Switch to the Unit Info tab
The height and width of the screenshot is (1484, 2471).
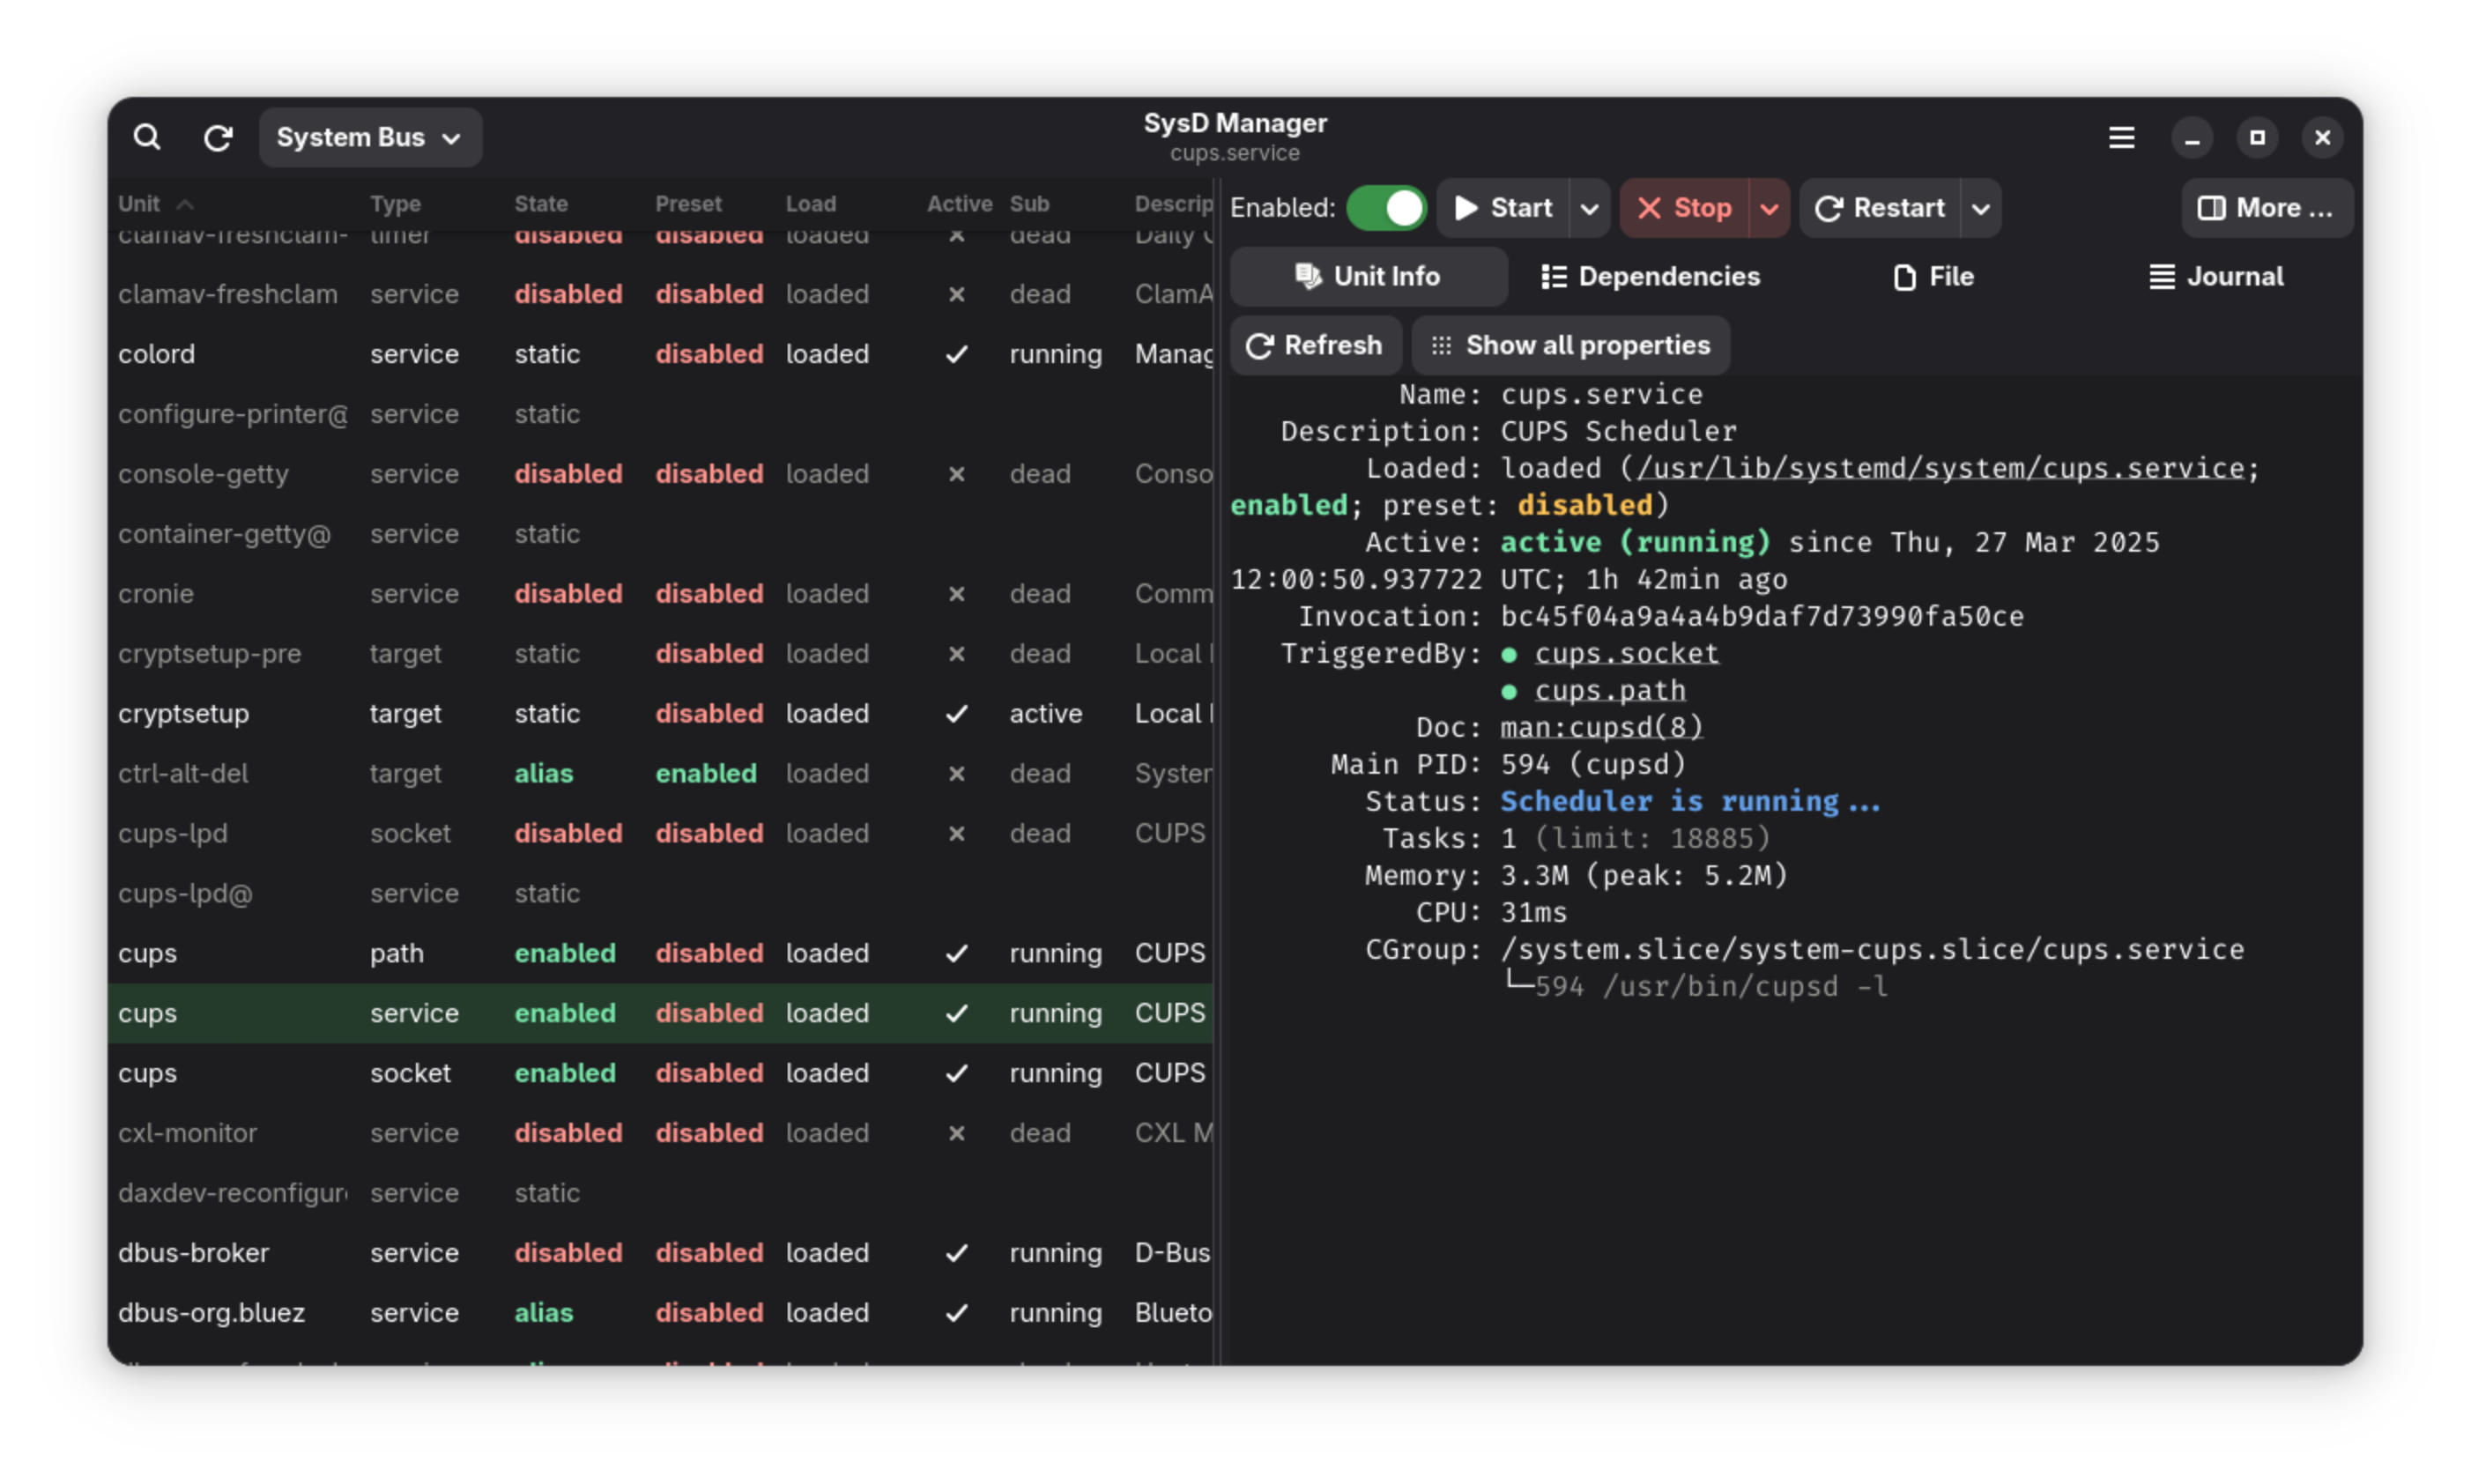[1368, 276]
